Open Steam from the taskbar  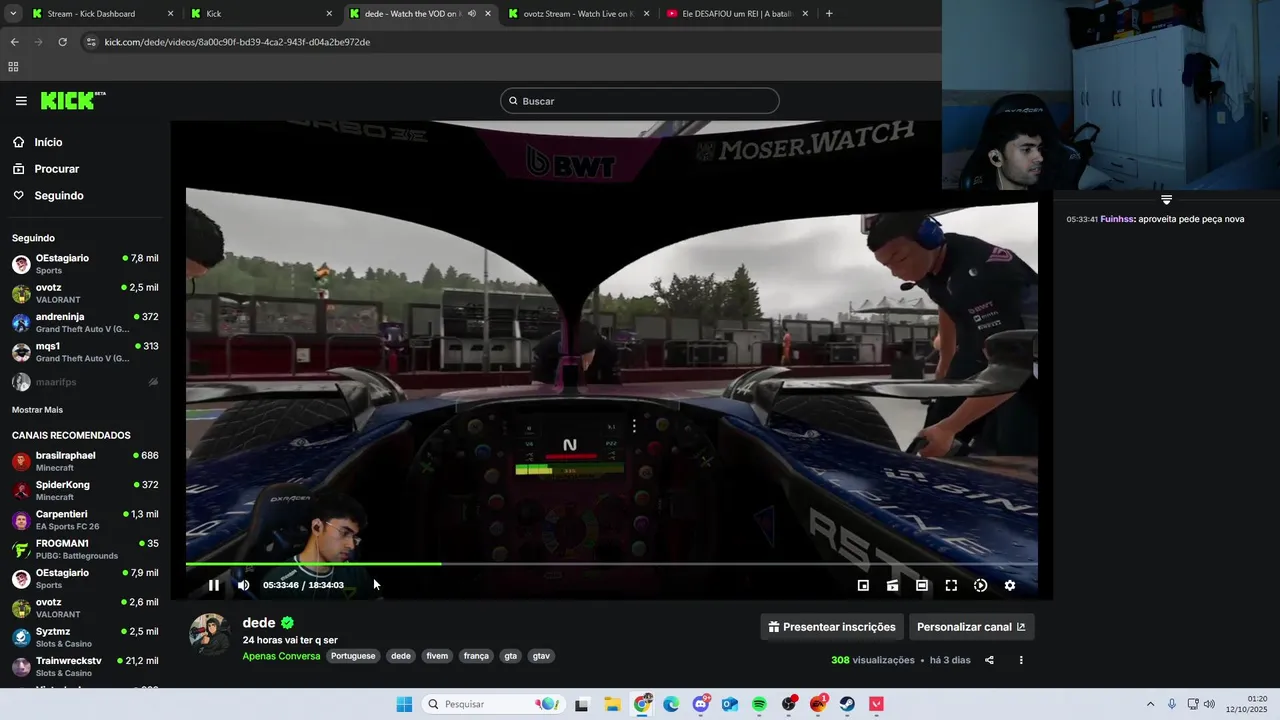coord(847,704)
